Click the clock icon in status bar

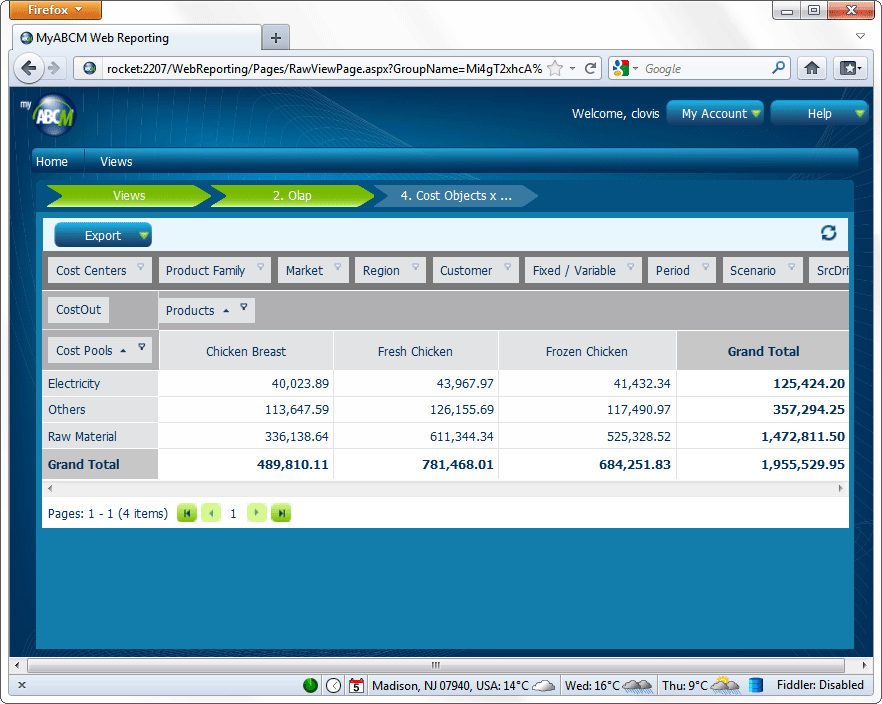334,685
